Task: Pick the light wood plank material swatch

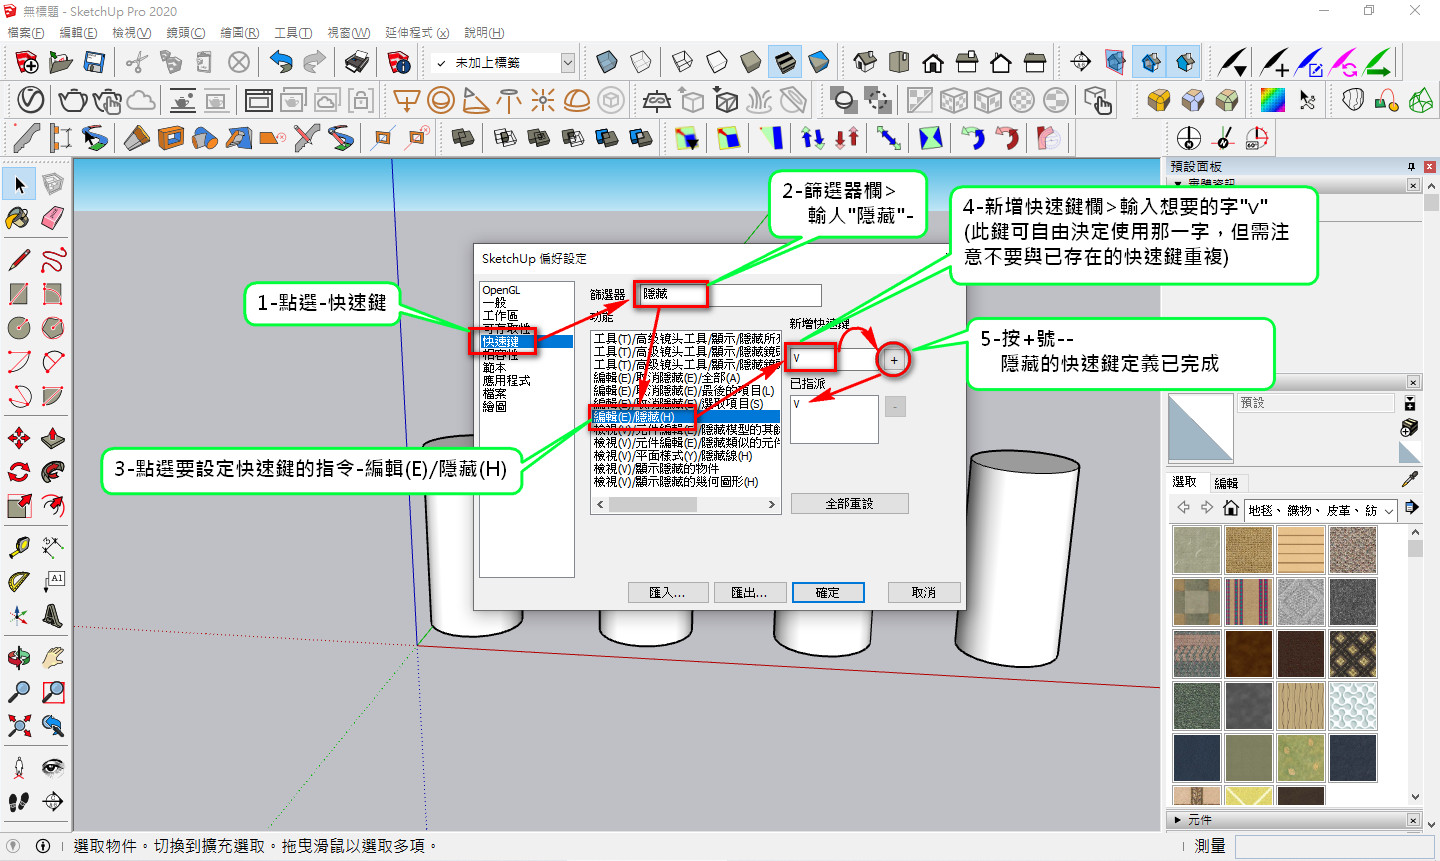Action: click(x=1301, y=550)
